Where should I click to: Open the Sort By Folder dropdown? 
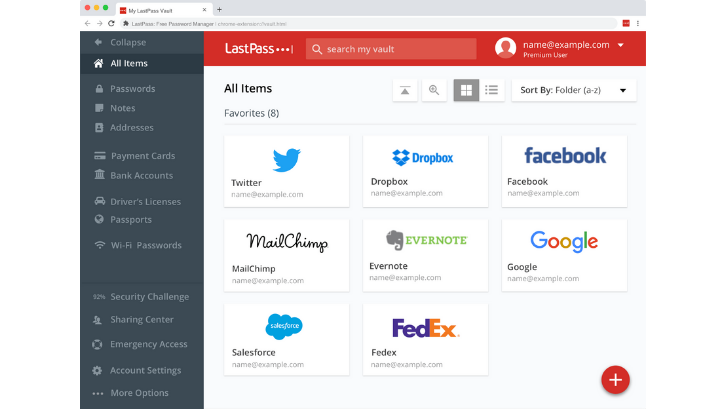[x=574, y=90]
